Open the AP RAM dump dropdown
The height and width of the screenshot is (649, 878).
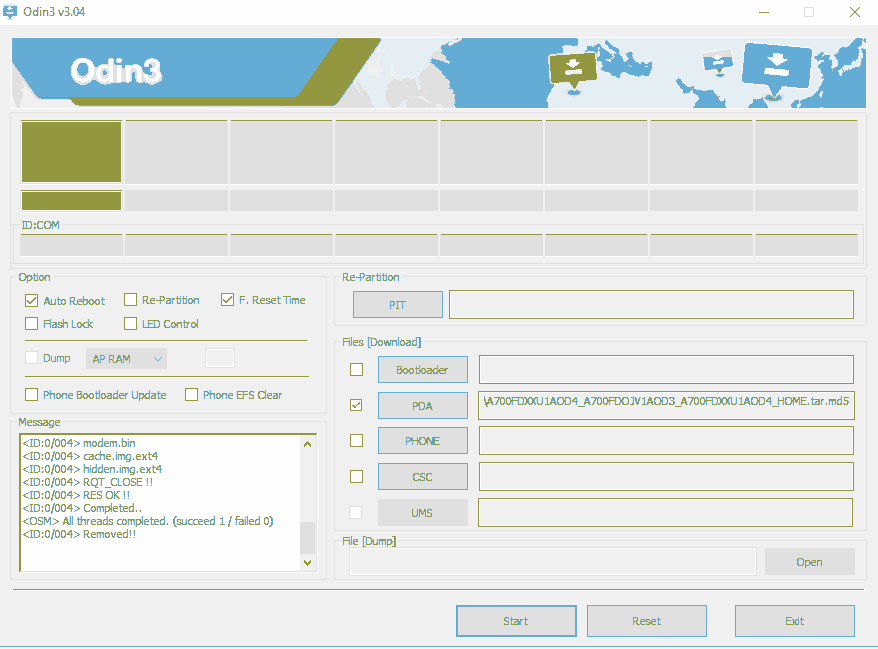pos(127,359)
